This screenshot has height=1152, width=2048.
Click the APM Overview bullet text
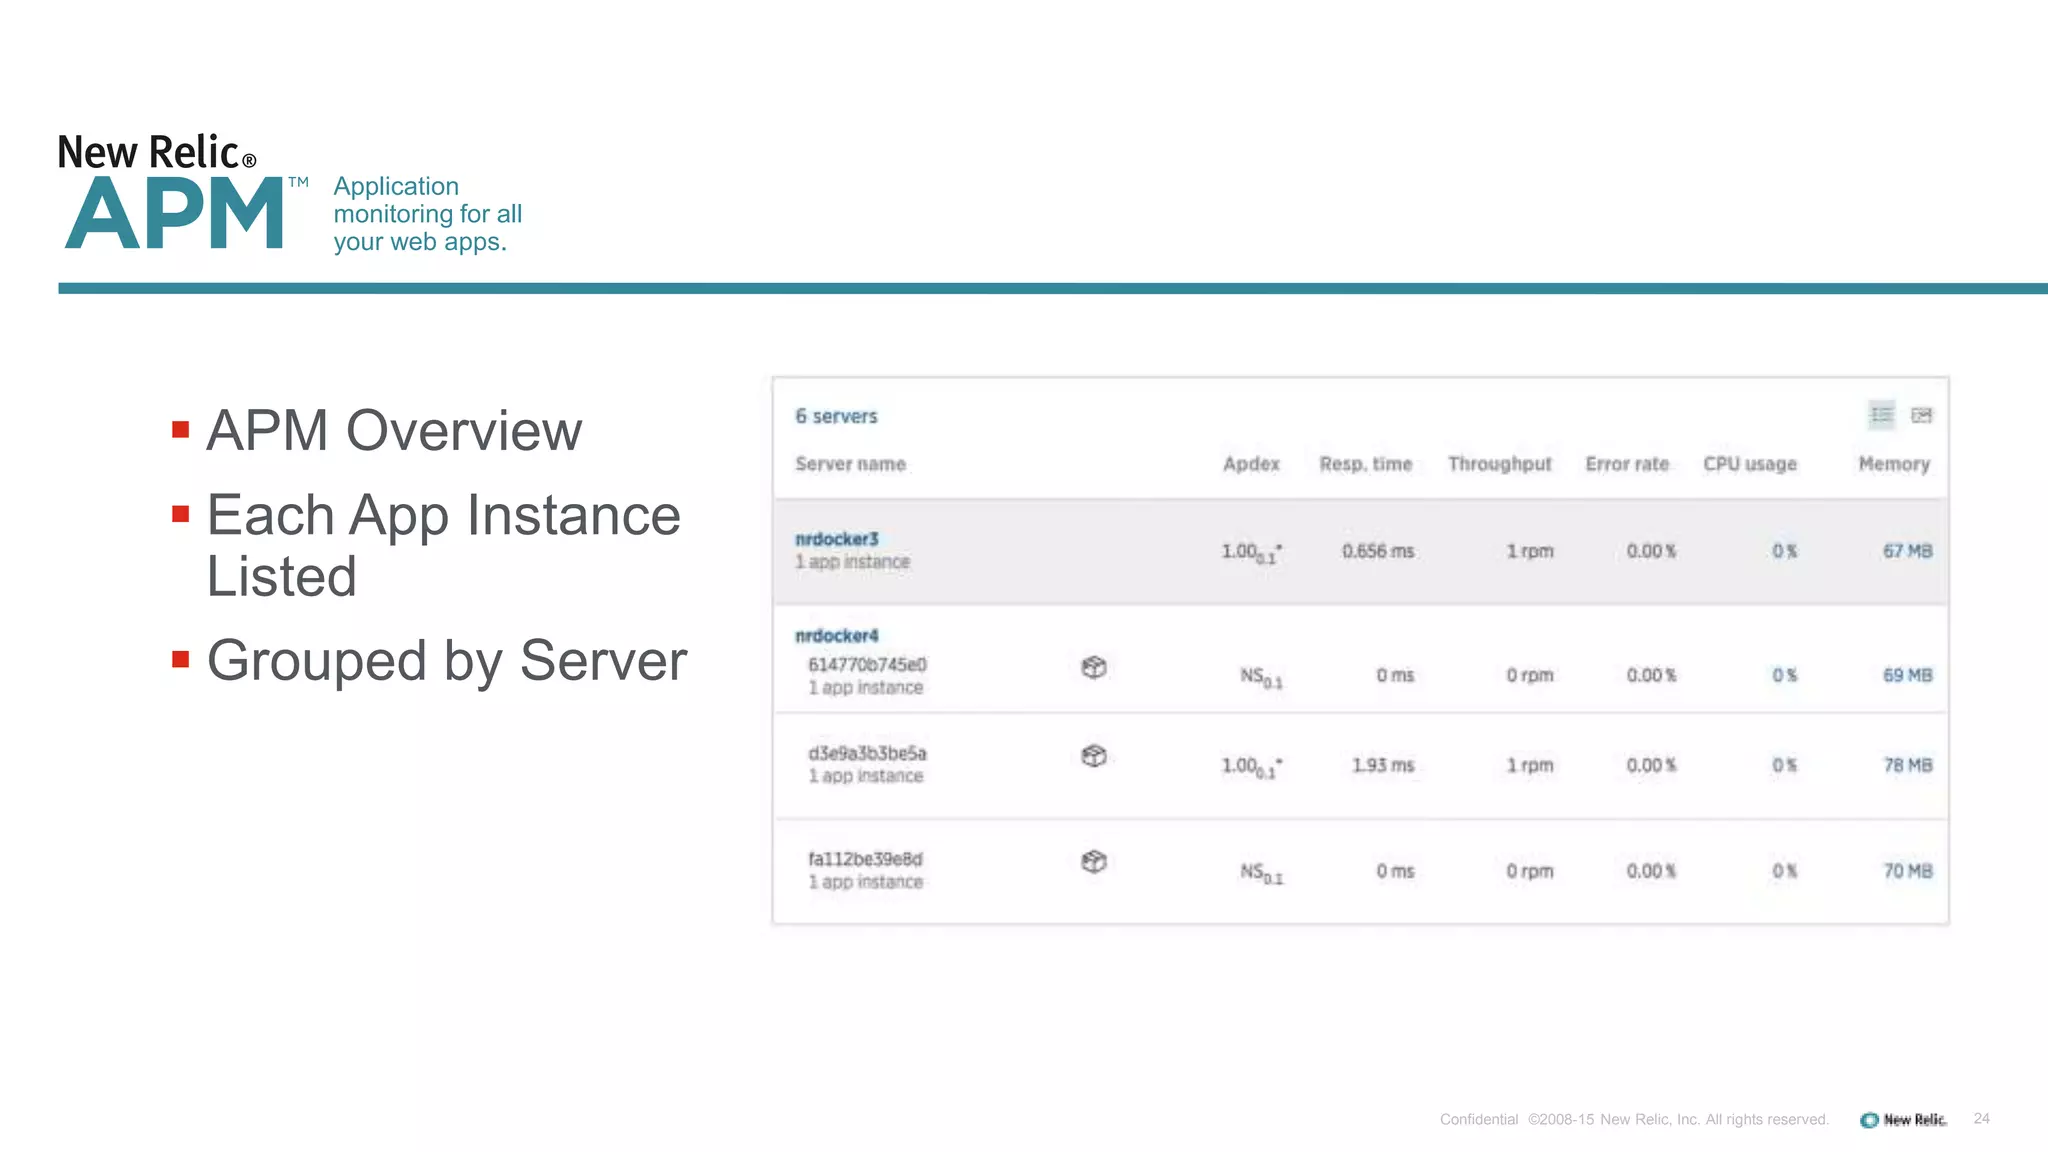pyautogui.click(x=394, y=431)
